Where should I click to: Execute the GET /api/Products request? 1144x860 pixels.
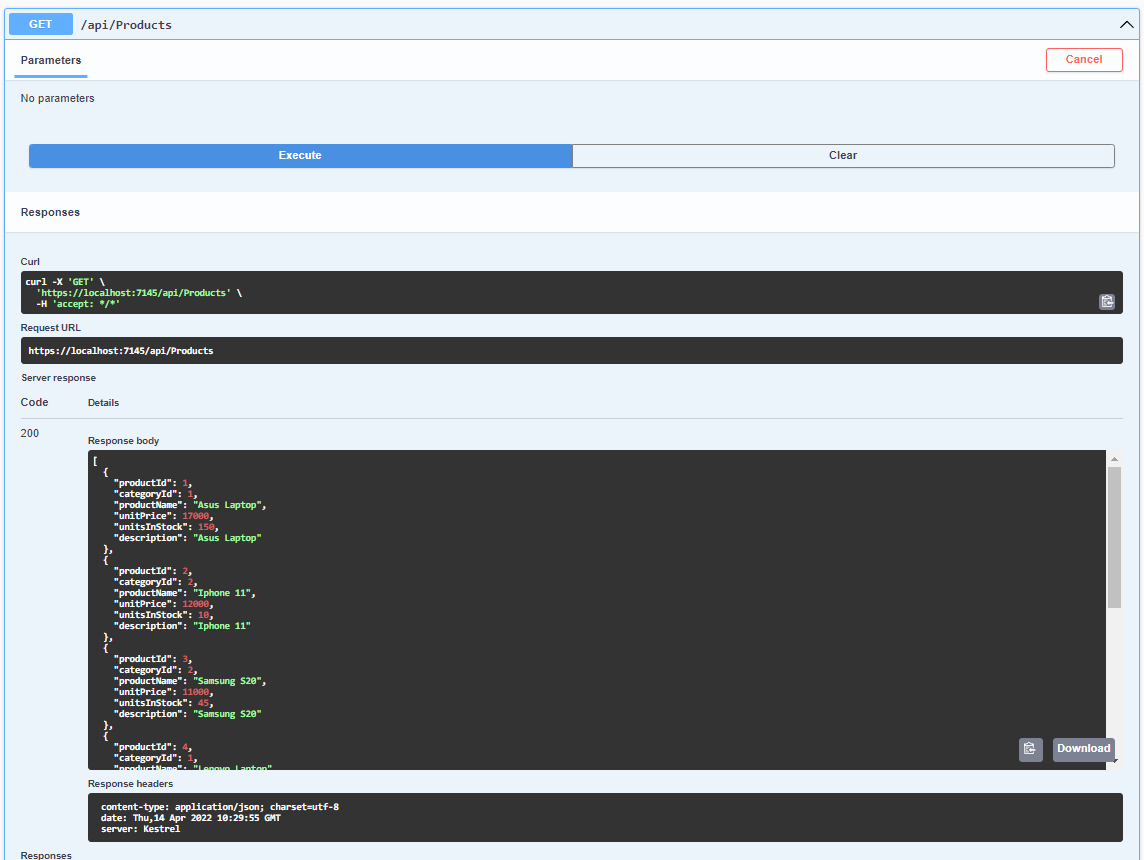299,155
